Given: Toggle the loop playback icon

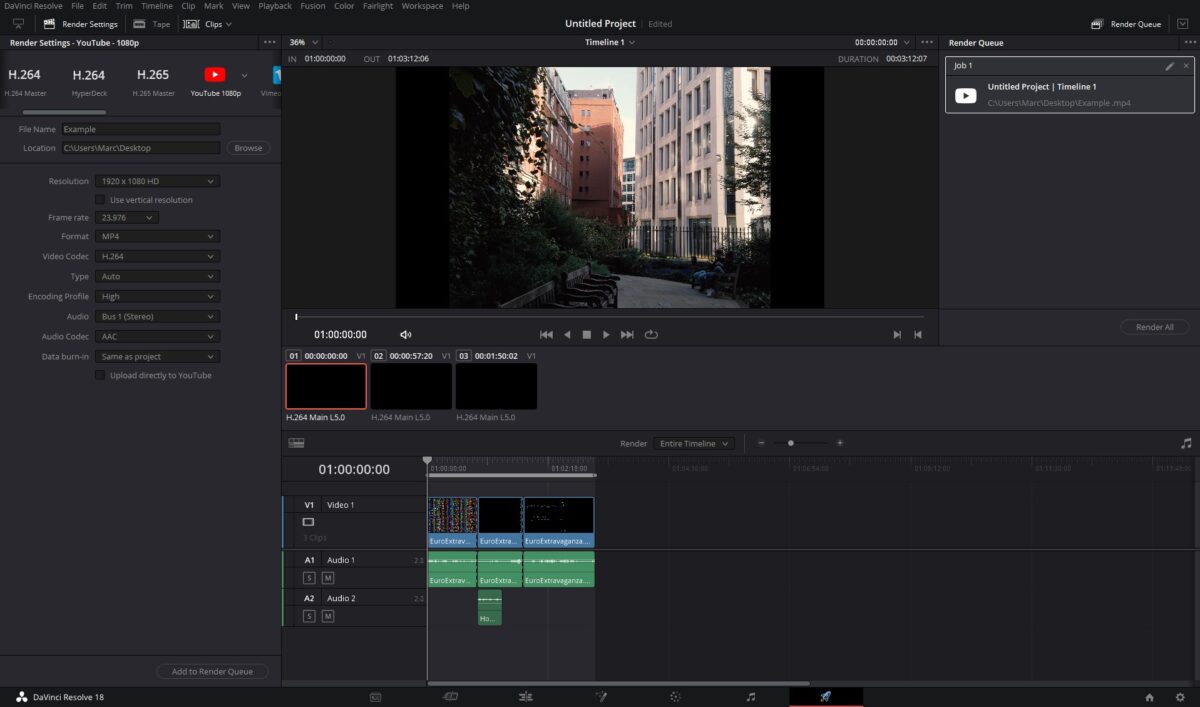Looking at the screenshot, I should (651, 335).
